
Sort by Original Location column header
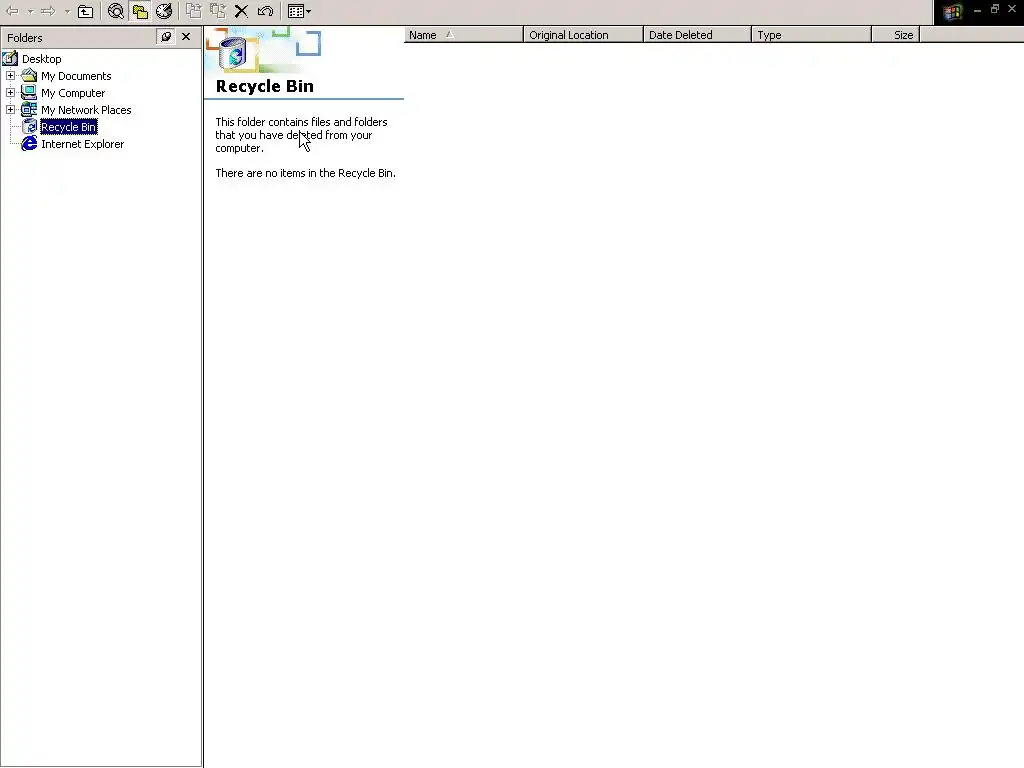point(583,35)
